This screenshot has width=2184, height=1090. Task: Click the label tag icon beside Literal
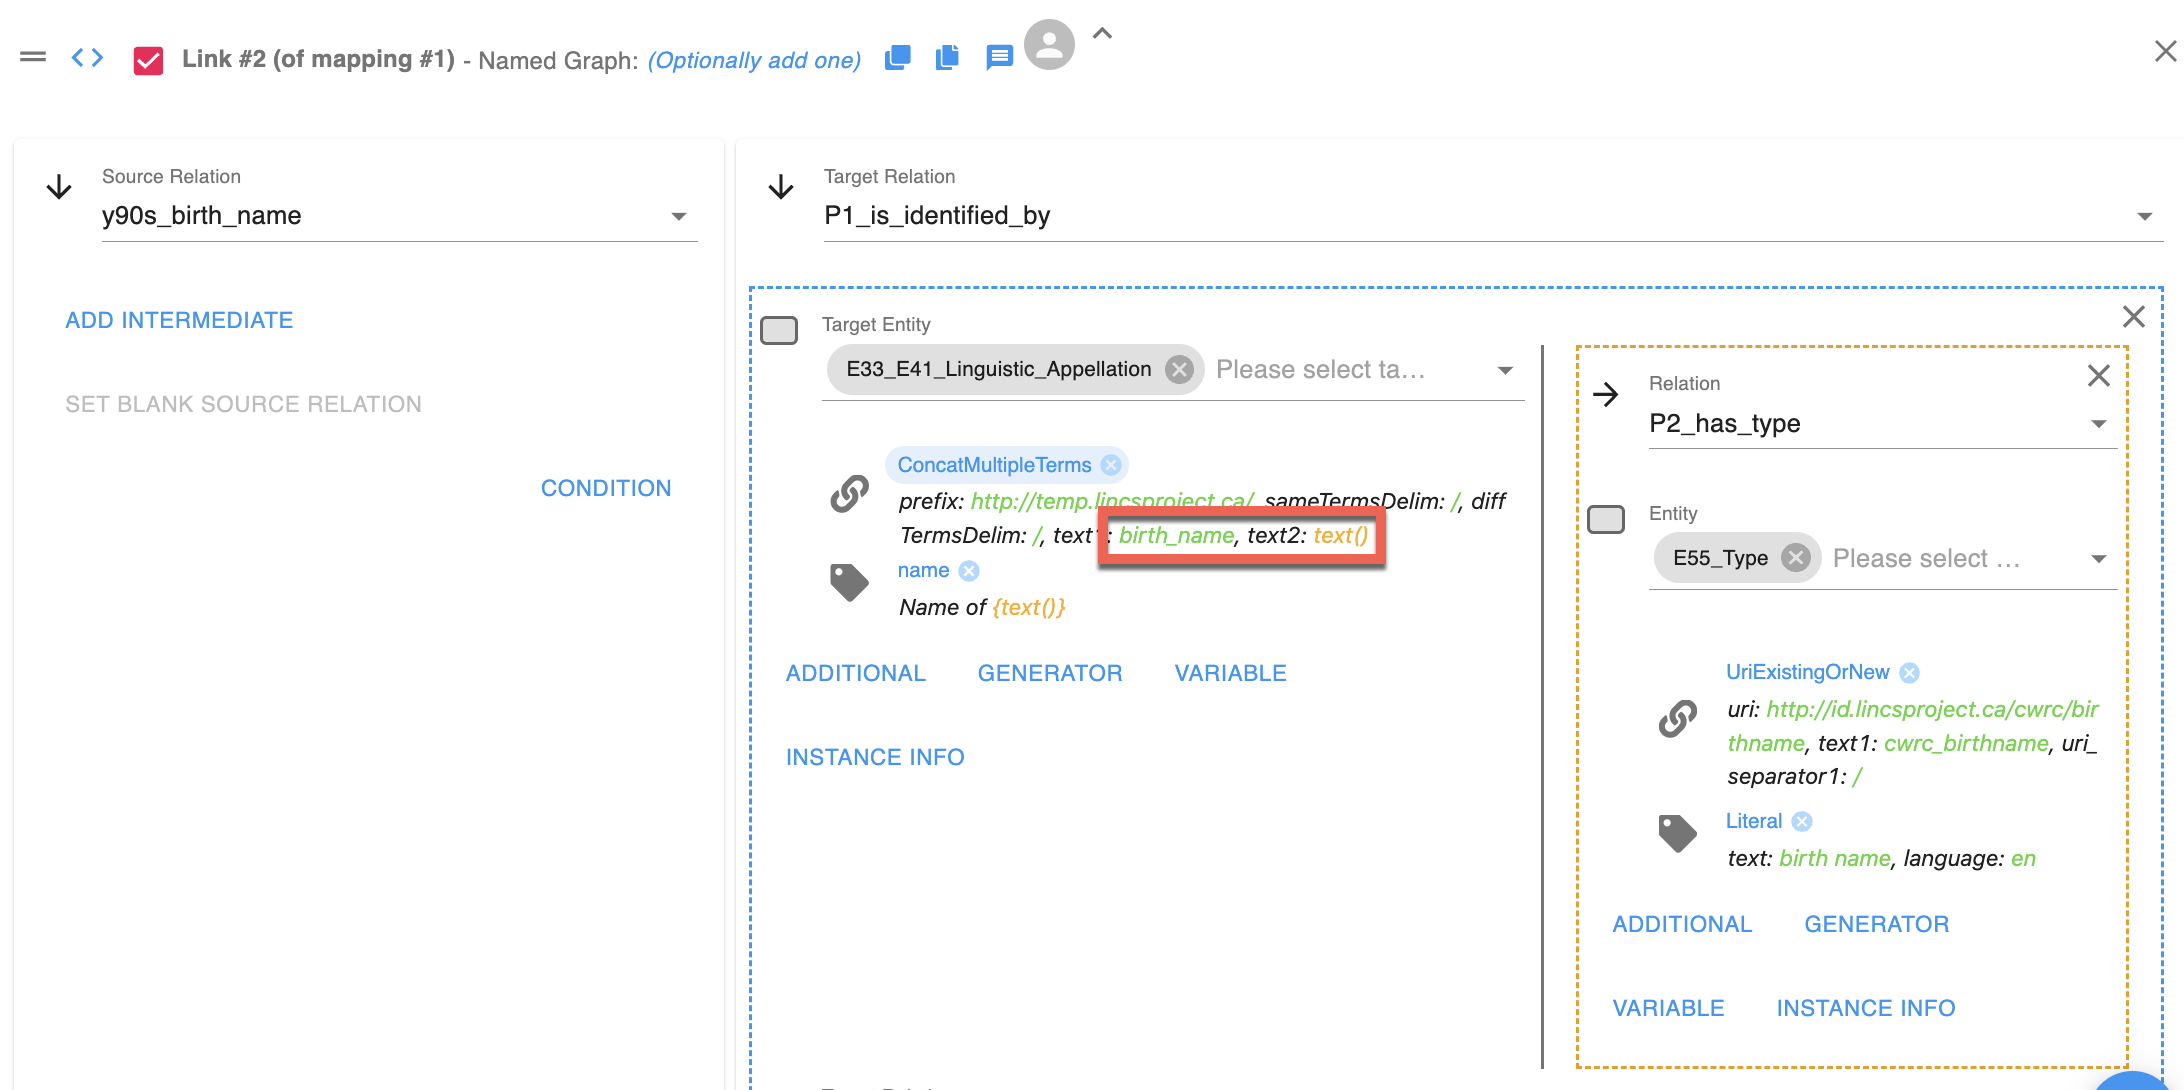[x=1677, y=833]
